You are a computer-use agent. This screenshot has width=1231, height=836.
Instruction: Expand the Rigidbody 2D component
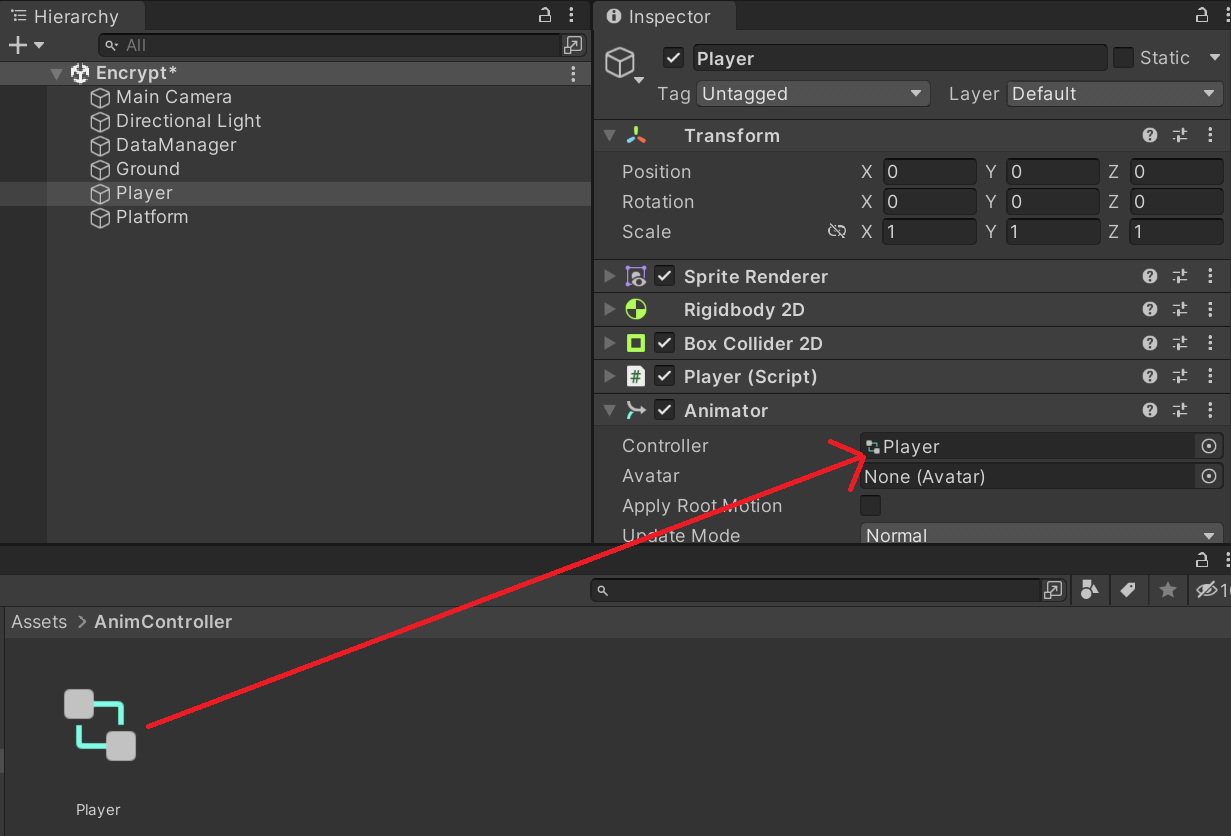609,310
